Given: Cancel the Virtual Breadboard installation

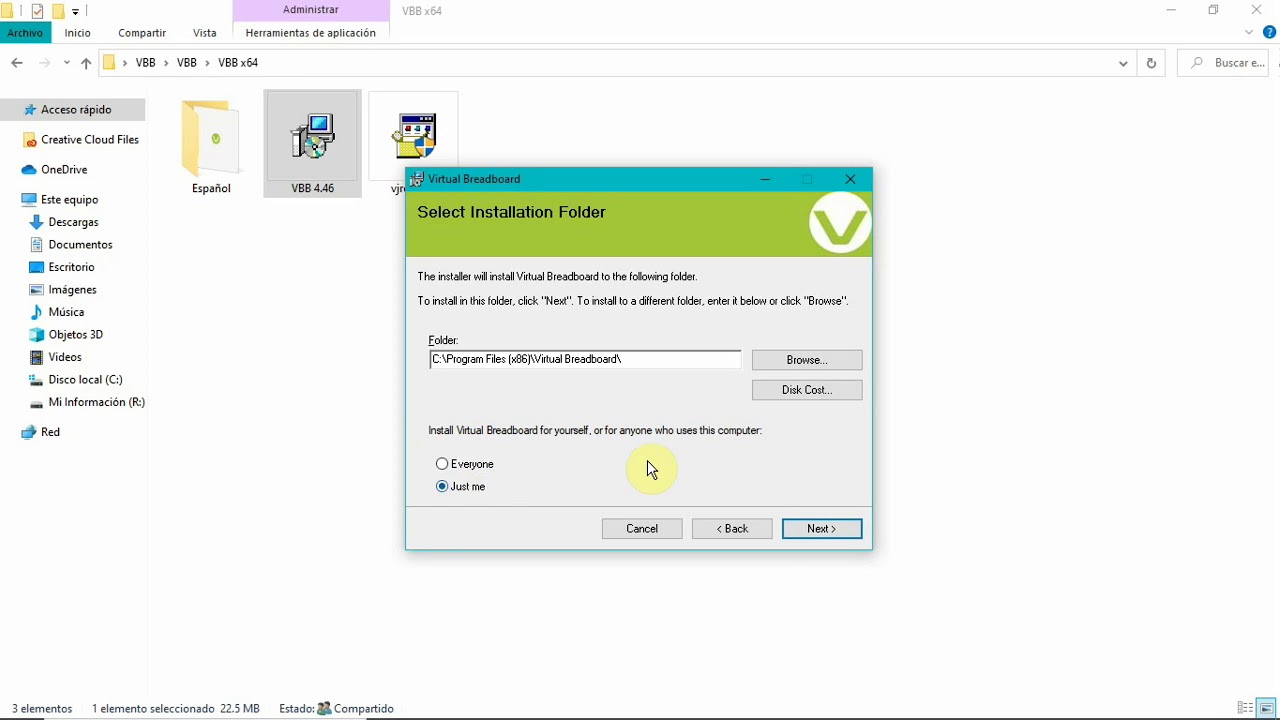Looking at the screenshot, I should pyautogui.click(x=642, y=529).
